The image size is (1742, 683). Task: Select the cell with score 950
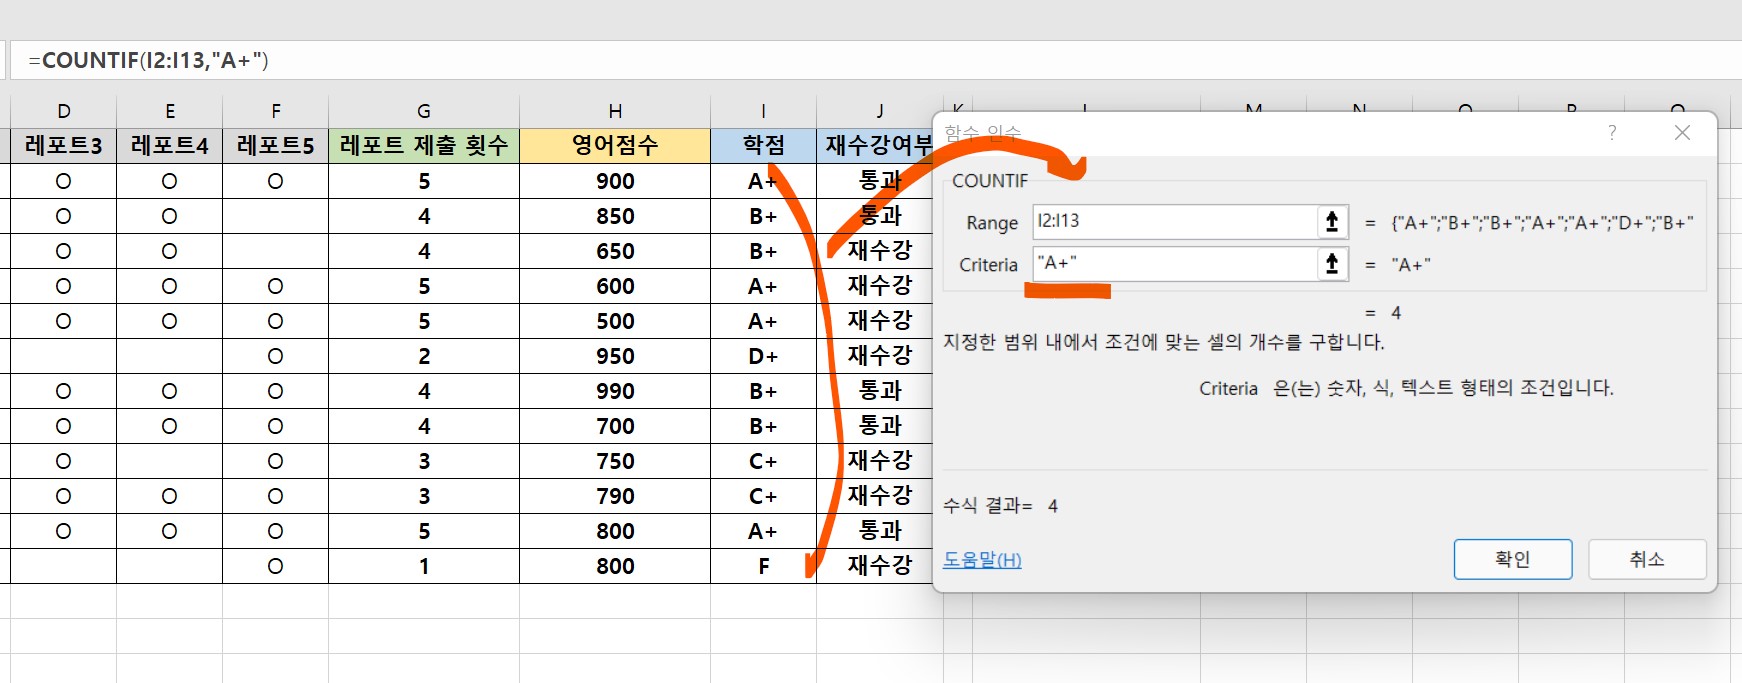pyautogui.click(x=615, y=356)
